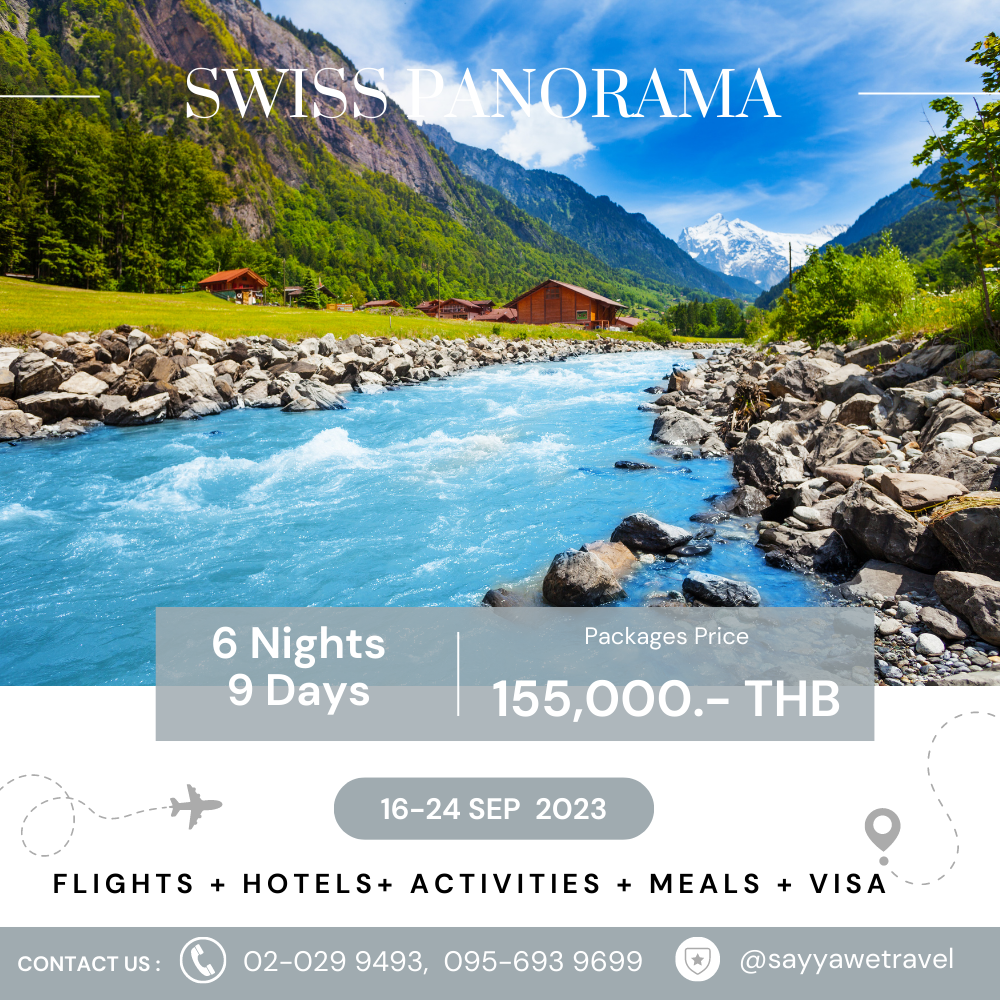Select the 16-24 SEP 2023 date pill

[x=494, y=809]
